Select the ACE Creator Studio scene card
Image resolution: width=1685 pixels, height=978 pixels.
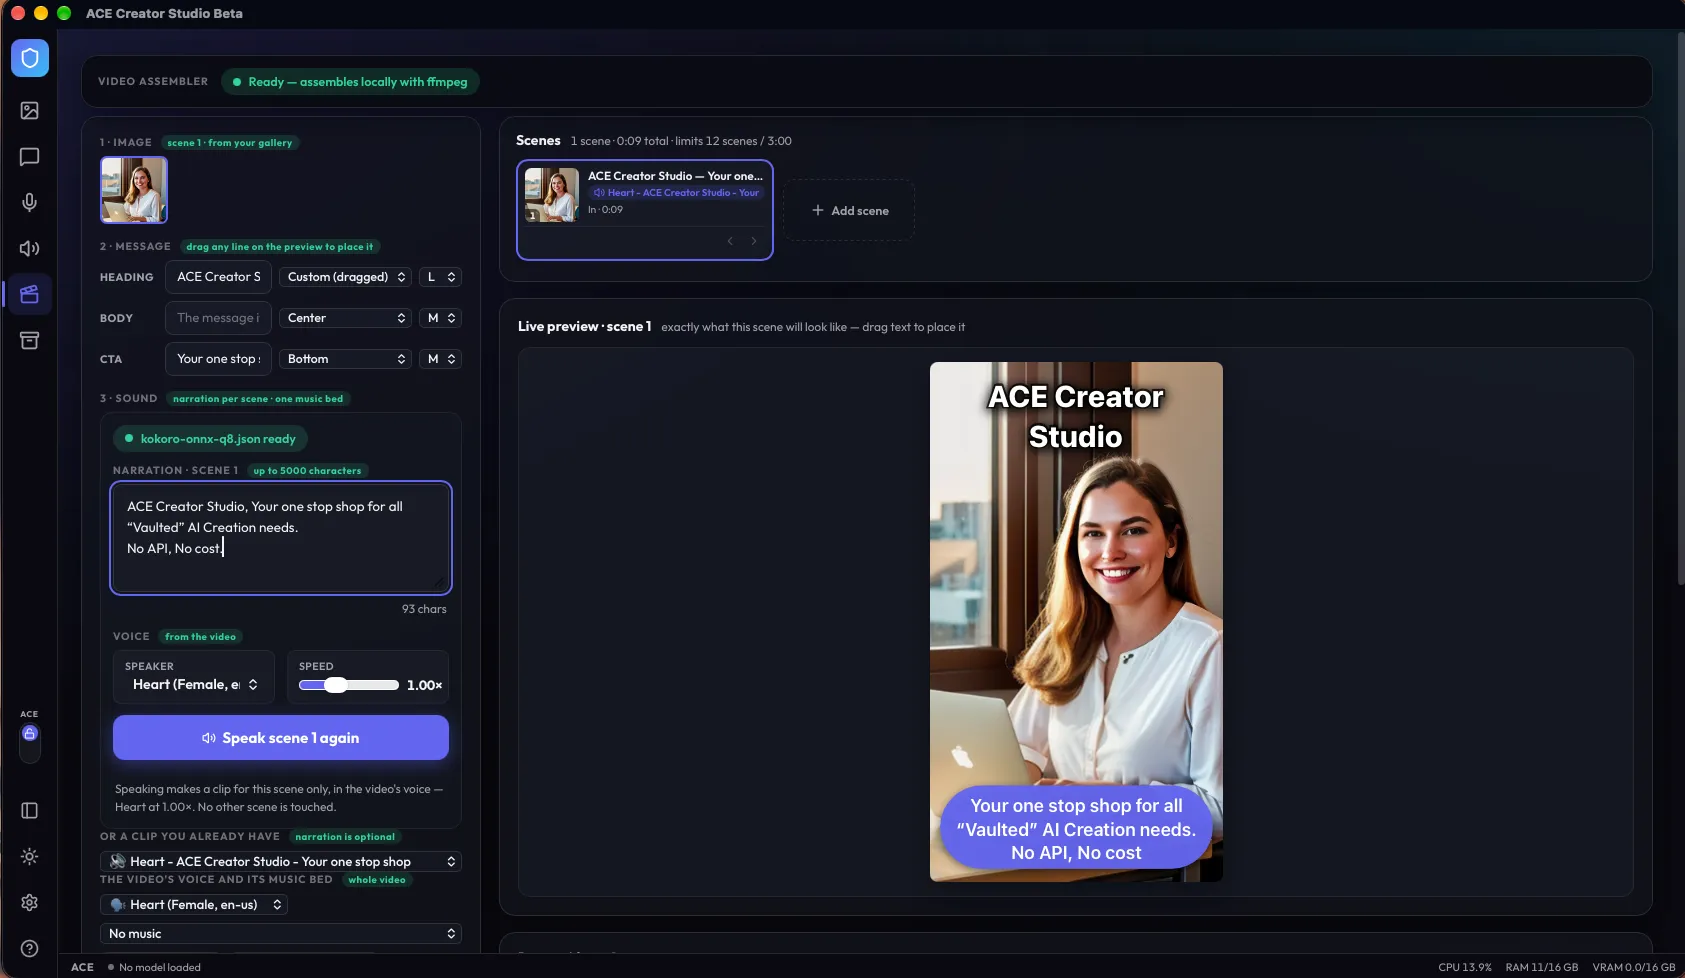pyautogui.click(x=645, y=210)
